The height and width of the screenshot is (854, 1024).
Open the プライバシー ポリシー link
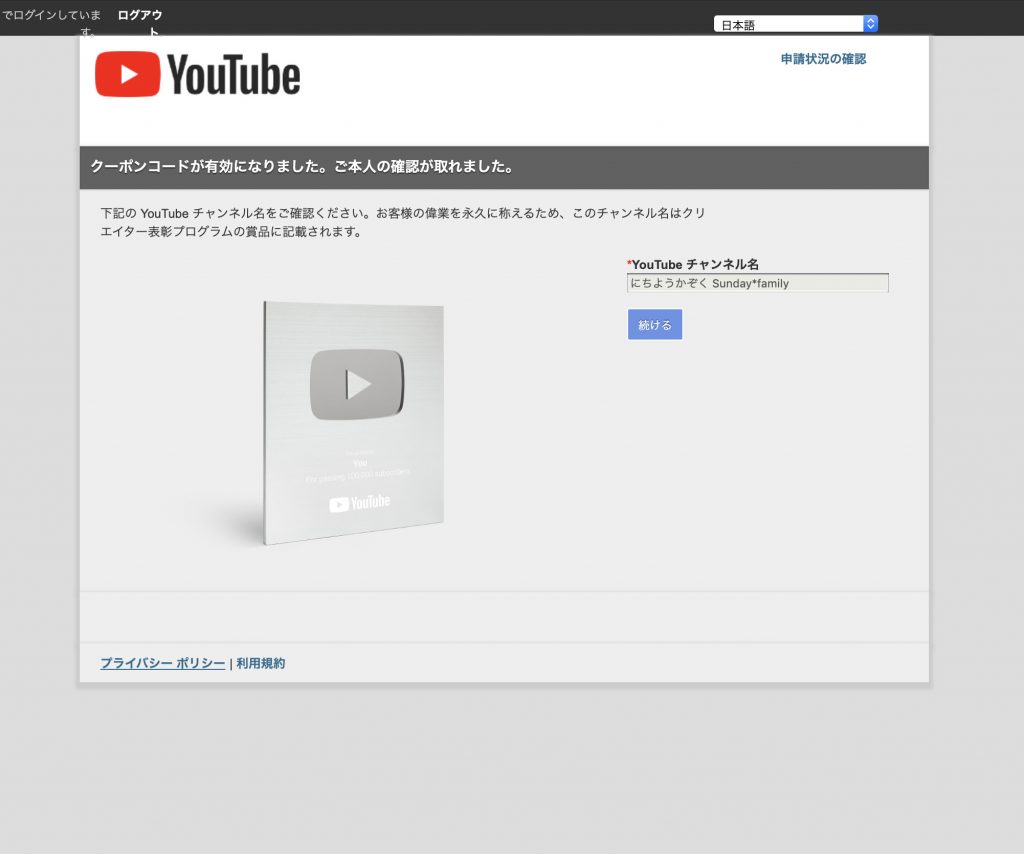click(163, 663)
